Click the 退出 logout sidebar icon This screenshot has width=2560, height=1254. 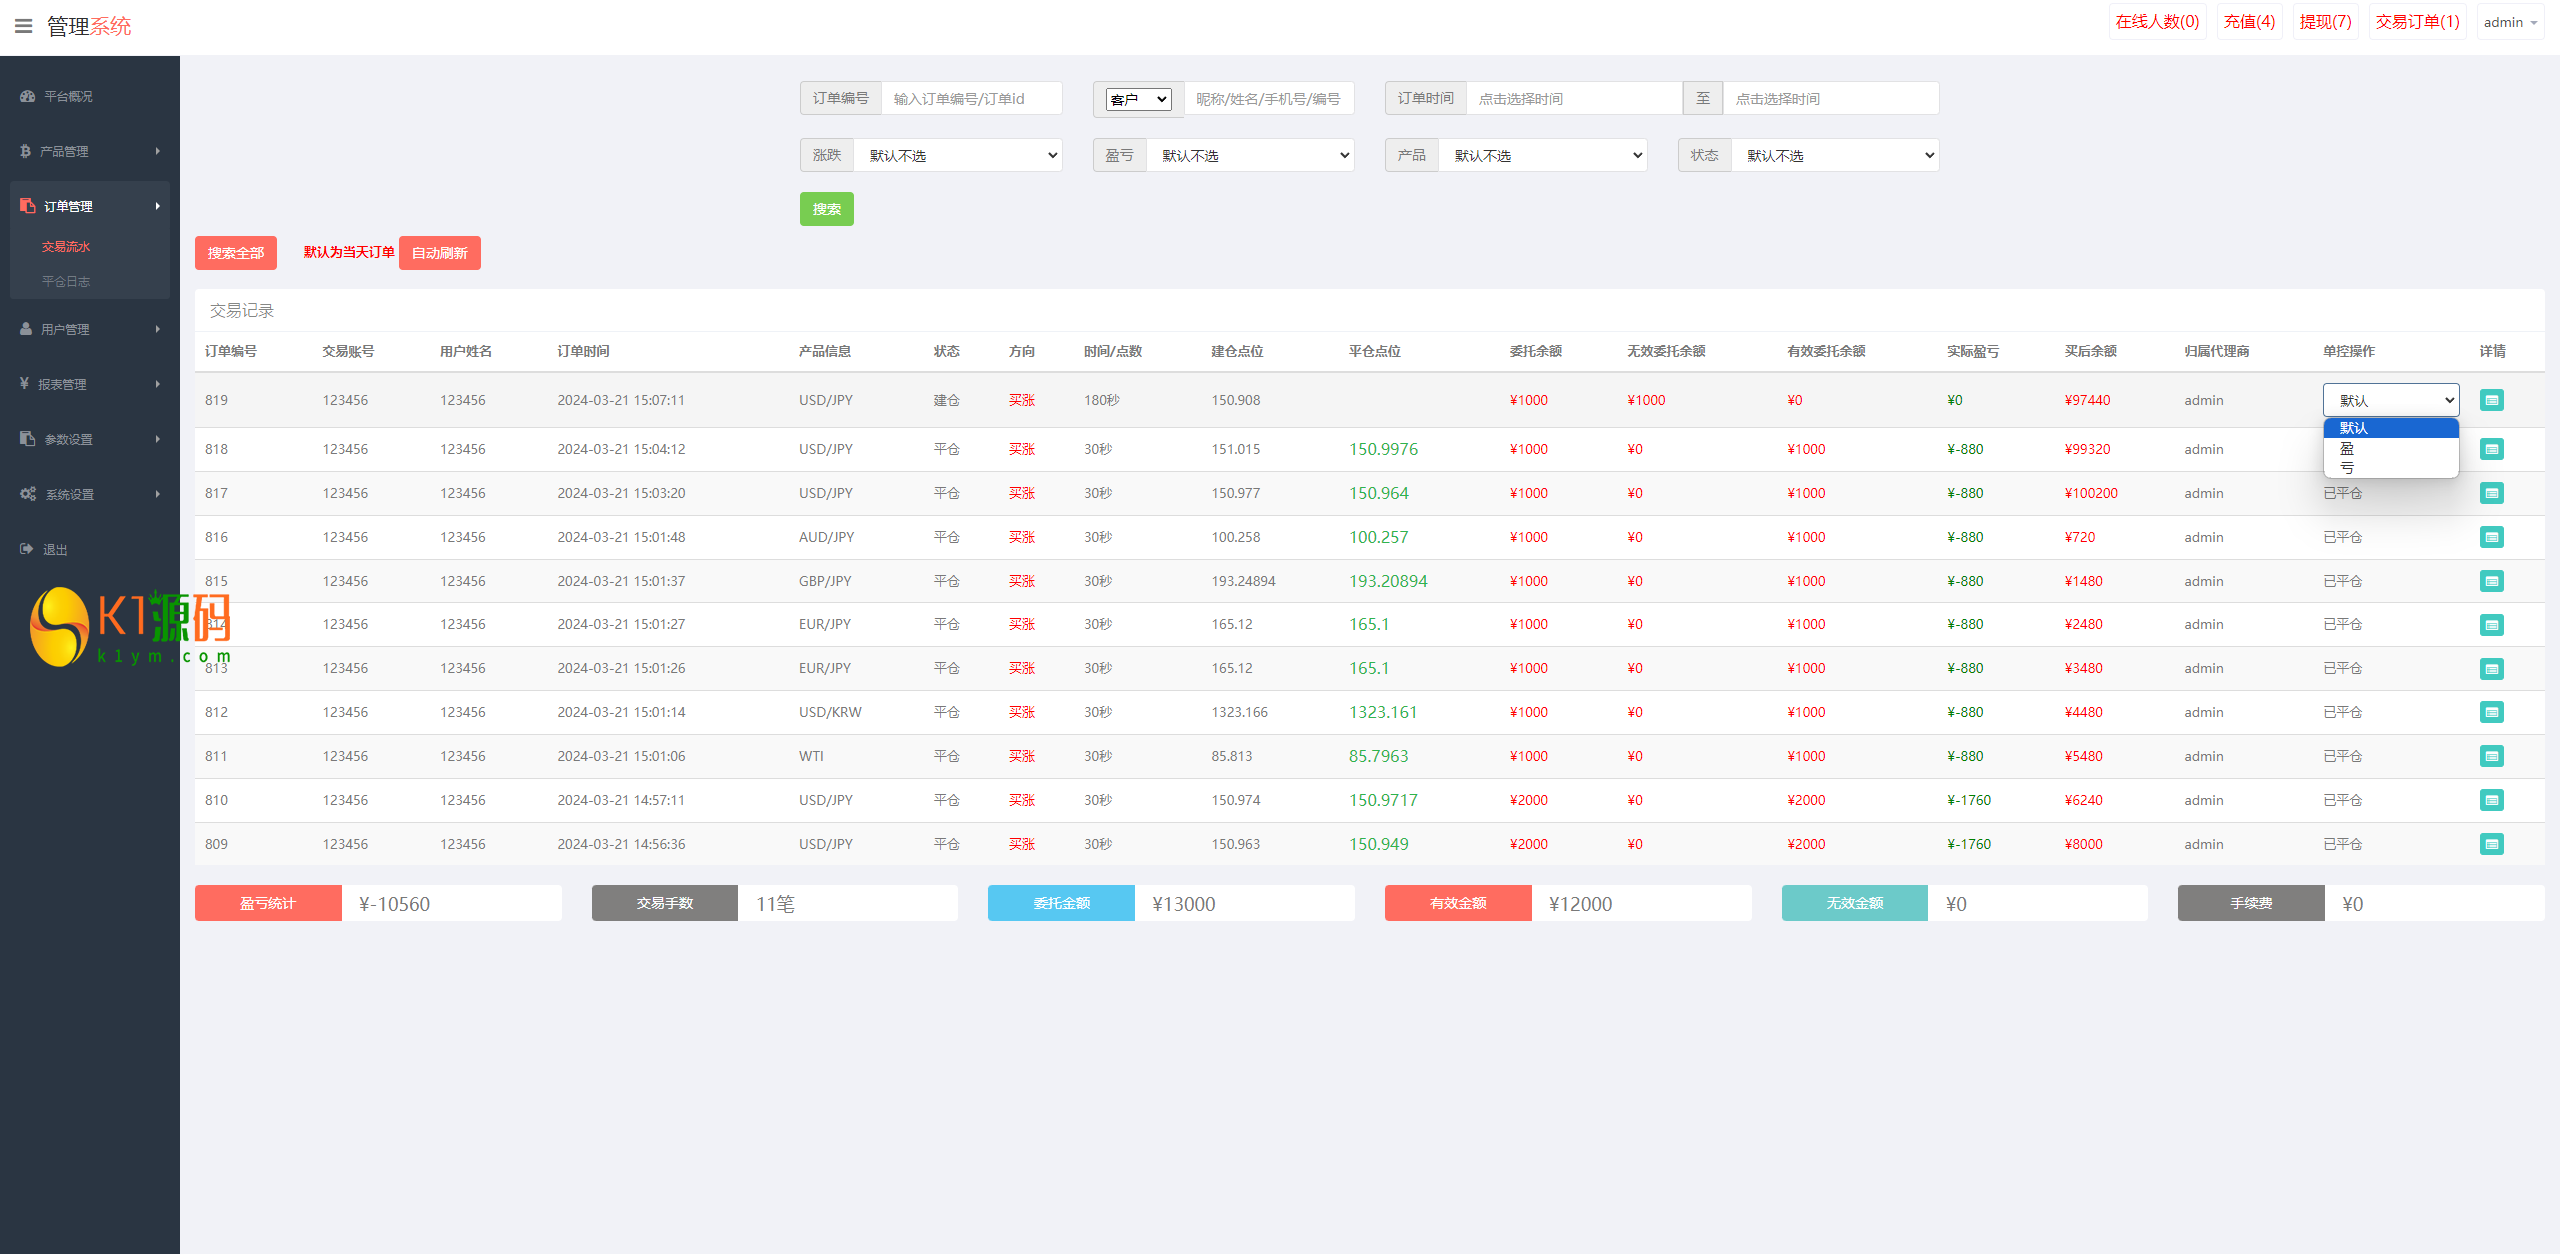click(x=26, y=549)
